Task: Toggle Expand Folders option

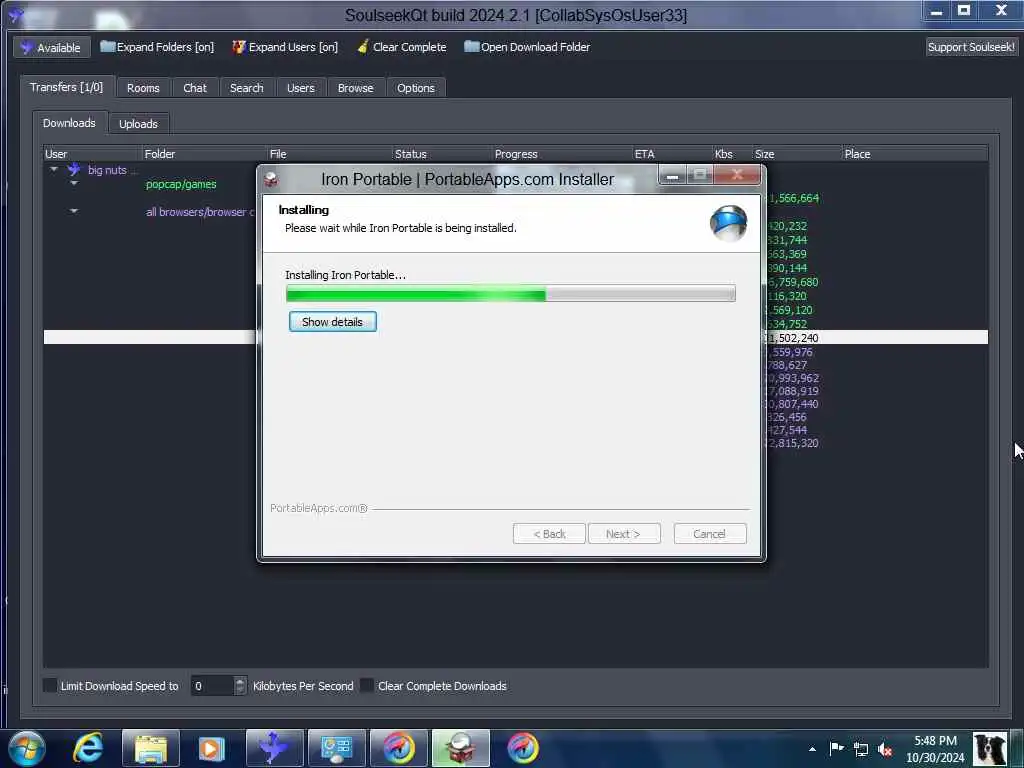Action: pyautogui.click(x=157, y=47)
